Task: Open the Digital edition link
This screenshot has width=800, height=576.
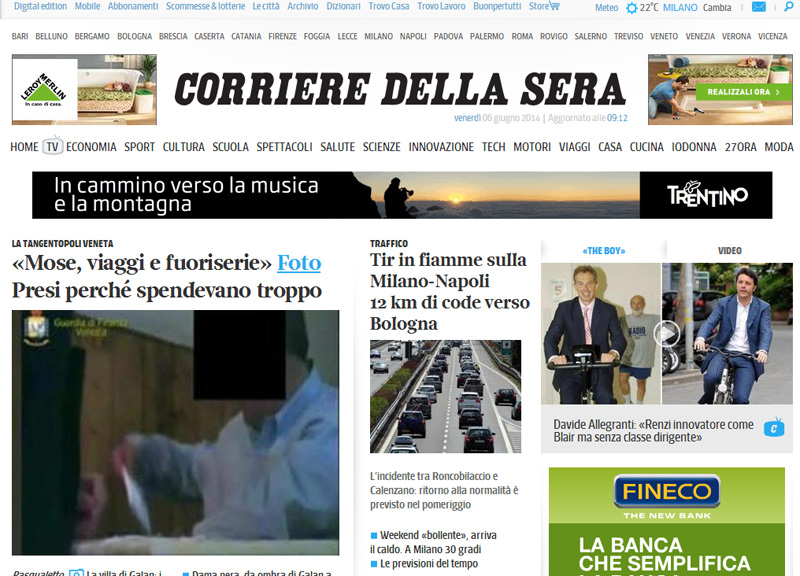Action: [x=41, y=6]
